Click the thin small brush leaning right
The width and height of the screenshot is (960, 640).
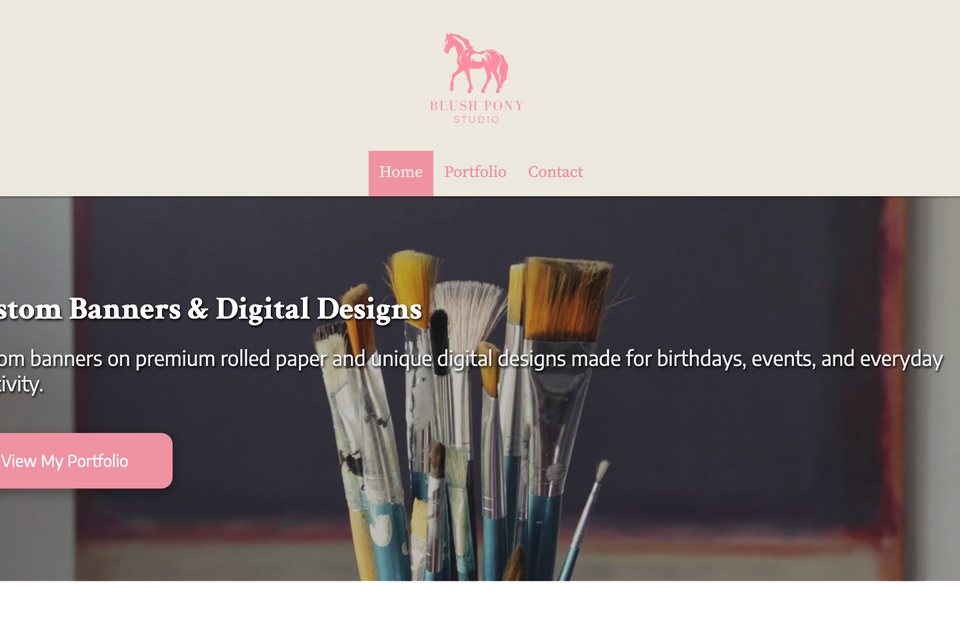(585, 514)
